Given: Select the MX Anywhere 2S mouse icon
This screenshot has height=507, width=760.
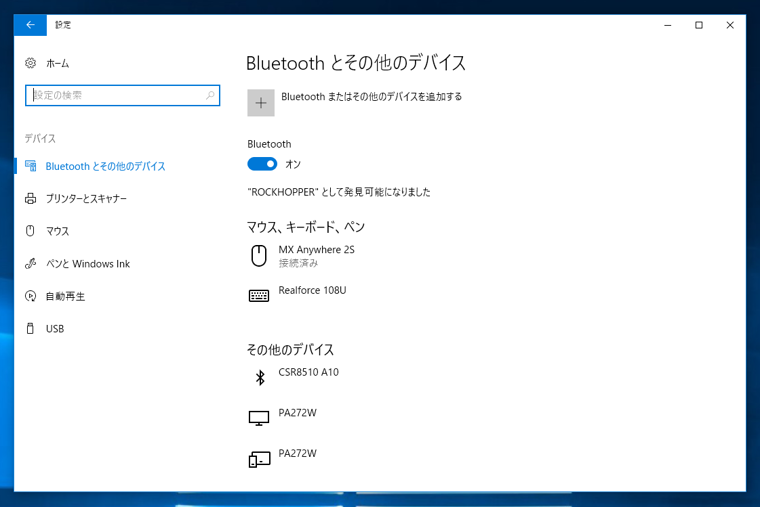Looking at the screenshot, I should 259,255.
